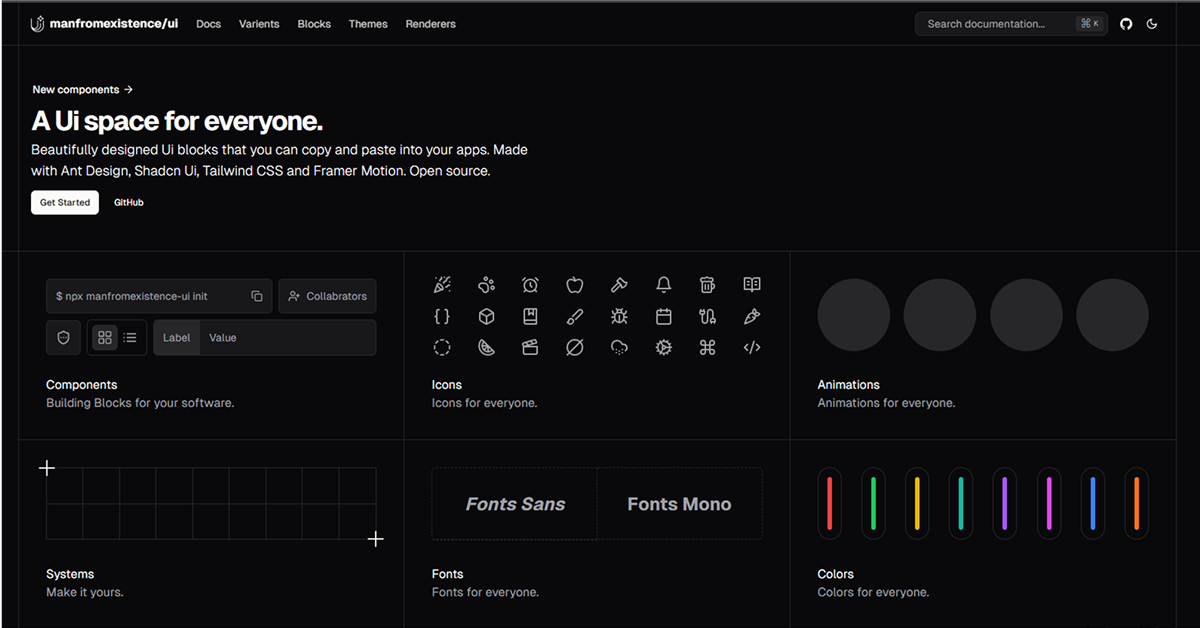Click the clapperboard icon
Screen dimensions: 1200x628
(x=530, y=347)
